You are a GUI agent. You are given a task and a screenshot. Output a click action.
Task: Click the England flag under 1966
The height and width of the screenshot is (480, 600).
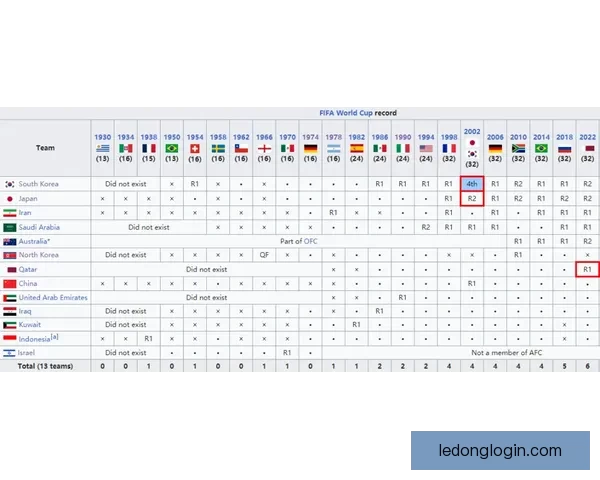(x=264, y=148)
